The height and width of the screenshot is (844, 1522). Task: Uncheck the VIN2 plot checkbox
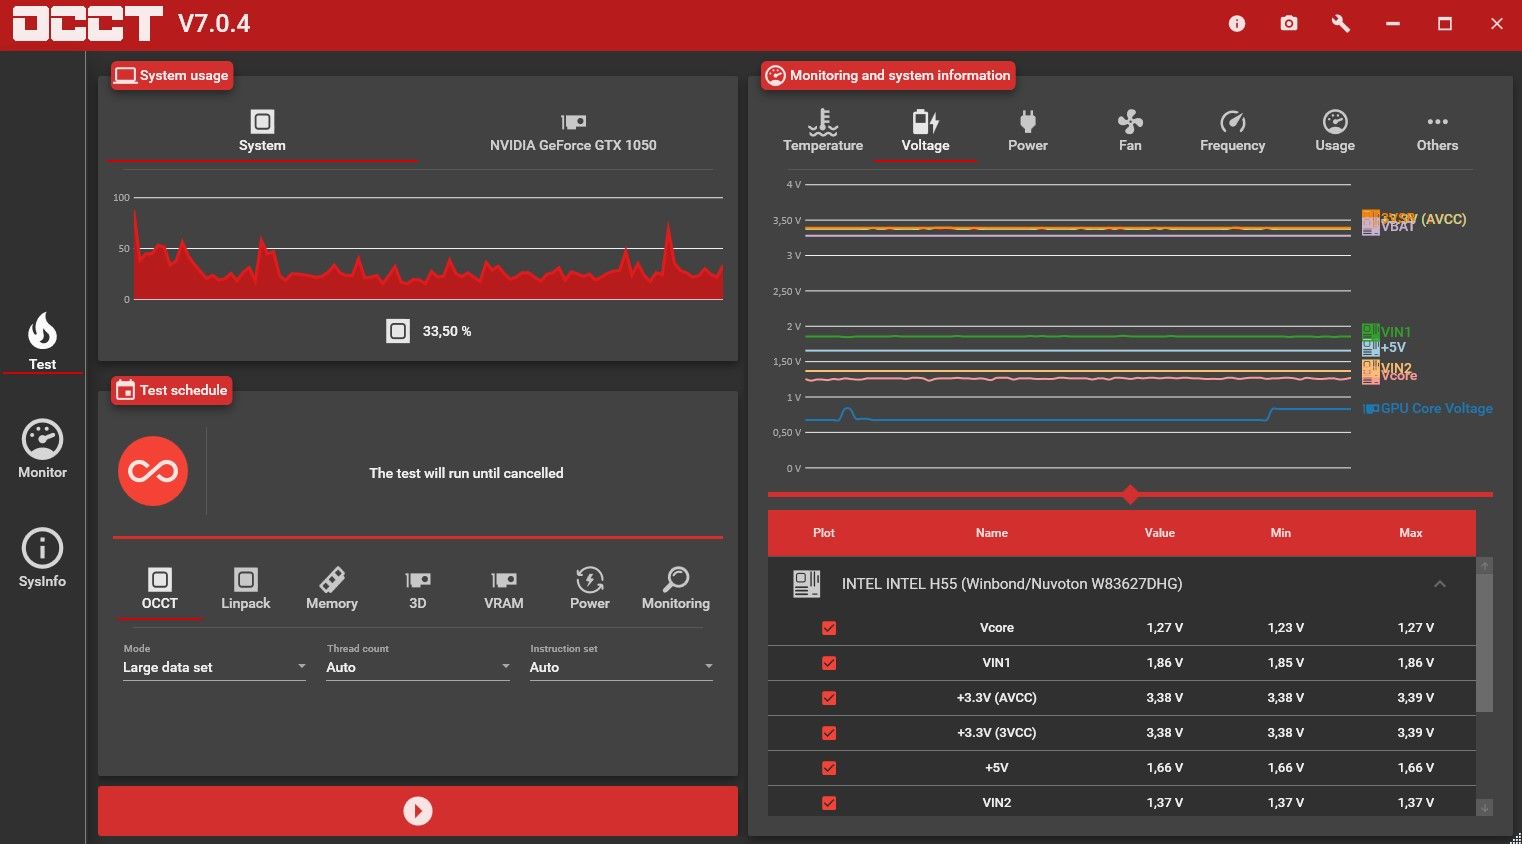[x=829, y=803]
